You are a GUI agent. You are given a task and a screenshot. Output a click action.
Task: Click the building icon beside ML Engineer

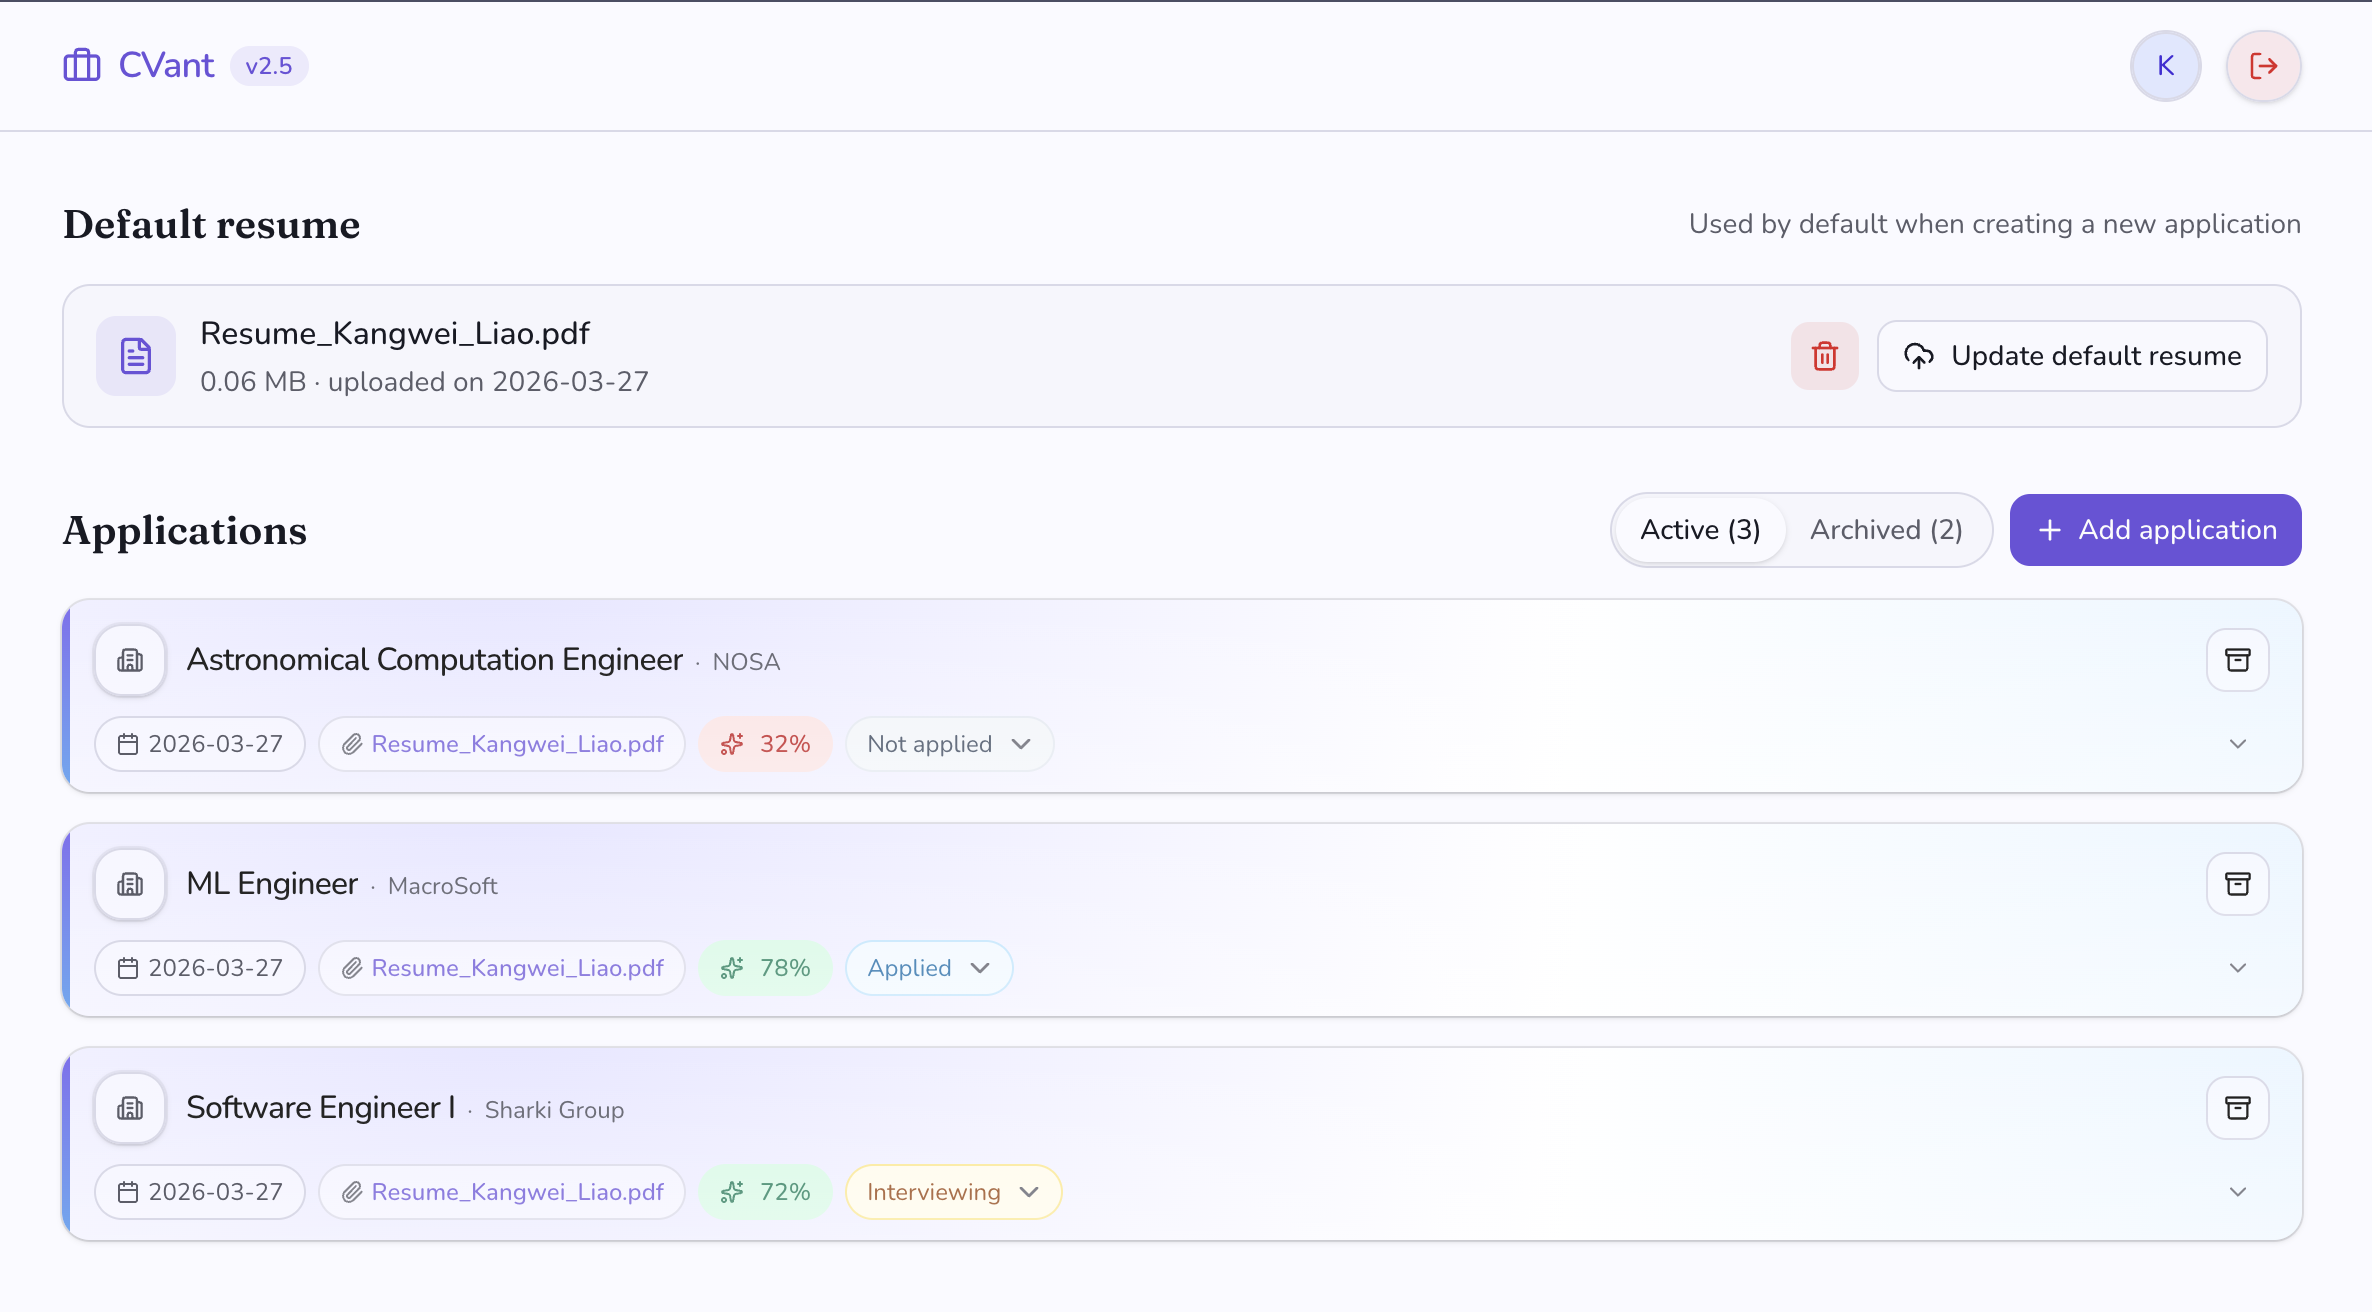pos(130,884)
